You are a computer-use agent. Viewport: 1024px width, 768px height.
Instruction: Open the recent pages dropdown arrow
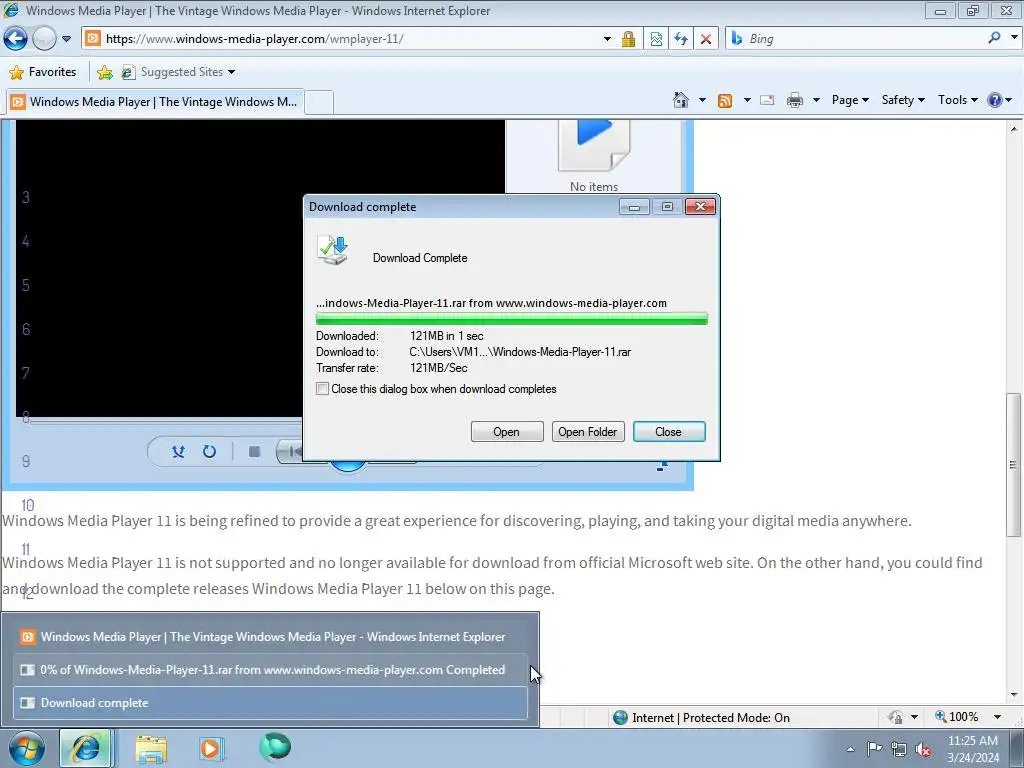pos(66,39)
